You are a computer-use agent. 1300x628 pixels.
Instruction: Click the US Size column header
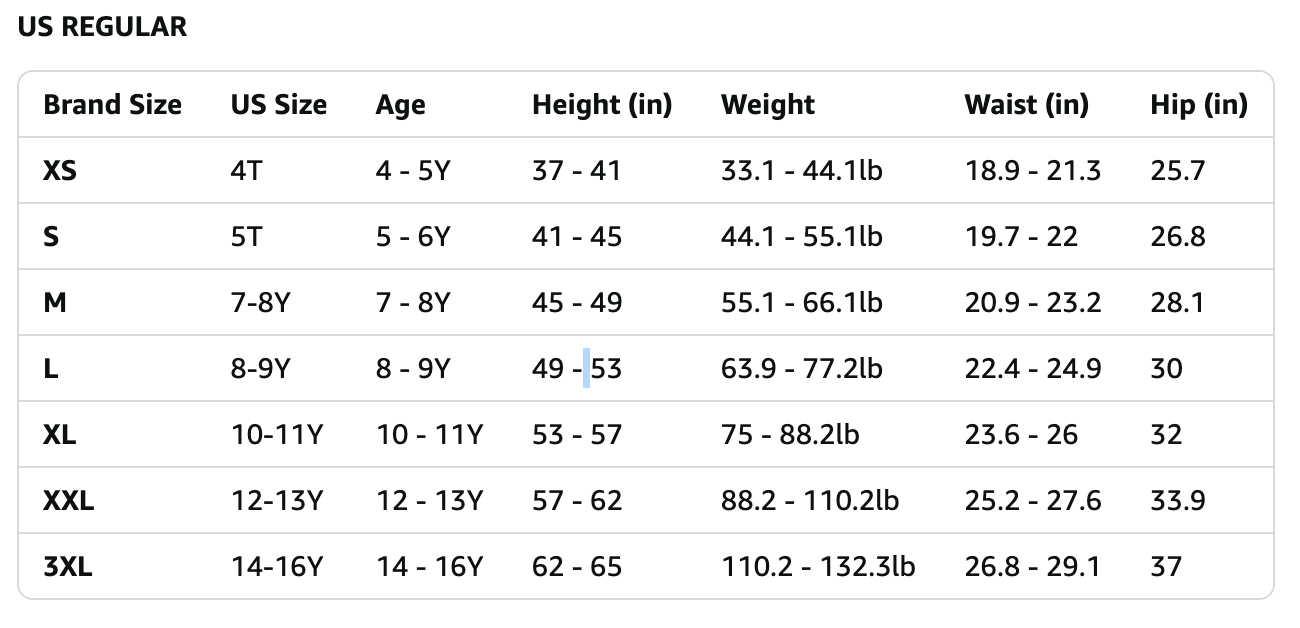[x=278, y=105]
